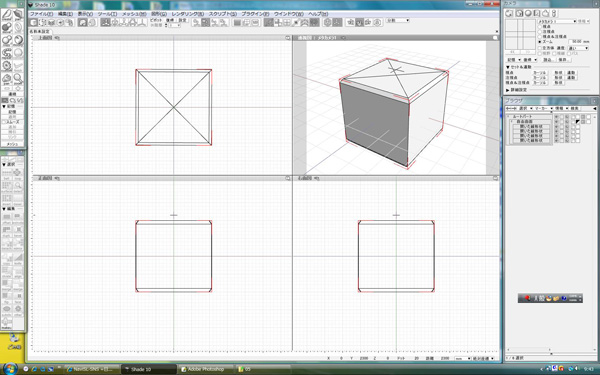This screenshot has width=600, height=375.
Task: Open the Windows Start menu orb
Action: pyautogui.click(x=10, y=368)
